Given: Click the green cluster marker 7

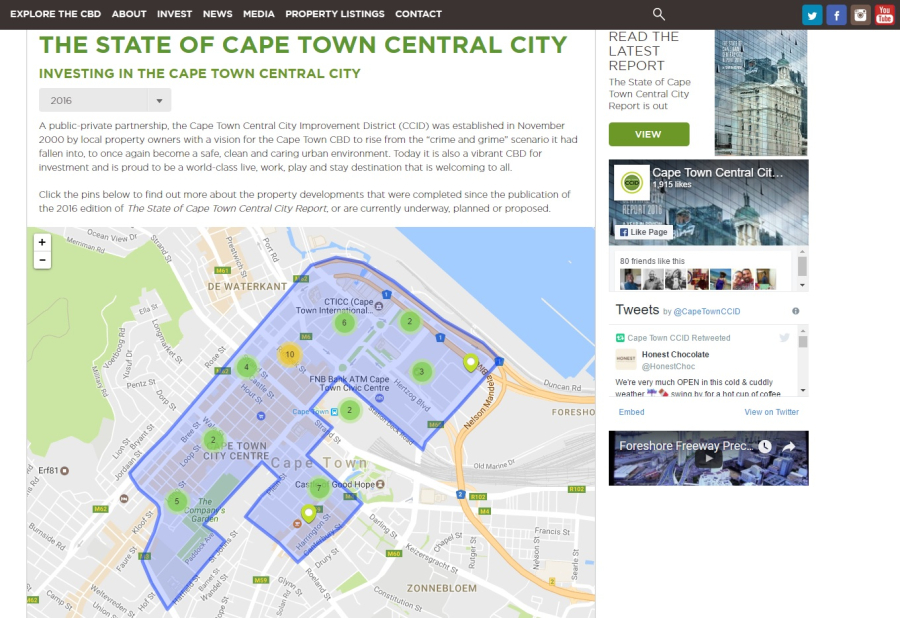Looking at the screenshot, I should point(319,488).
